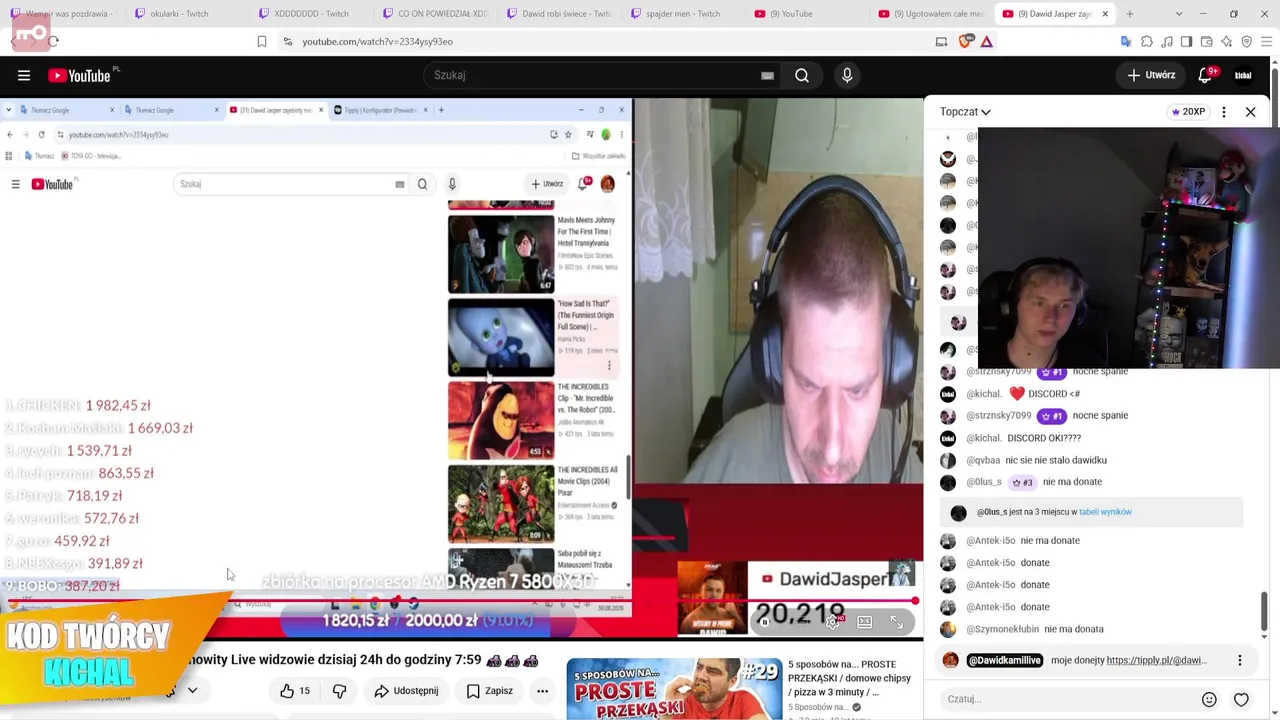Open more actions menu beside Zapisz
Viewport: 1280px width, 720px height.
point(542,691)
